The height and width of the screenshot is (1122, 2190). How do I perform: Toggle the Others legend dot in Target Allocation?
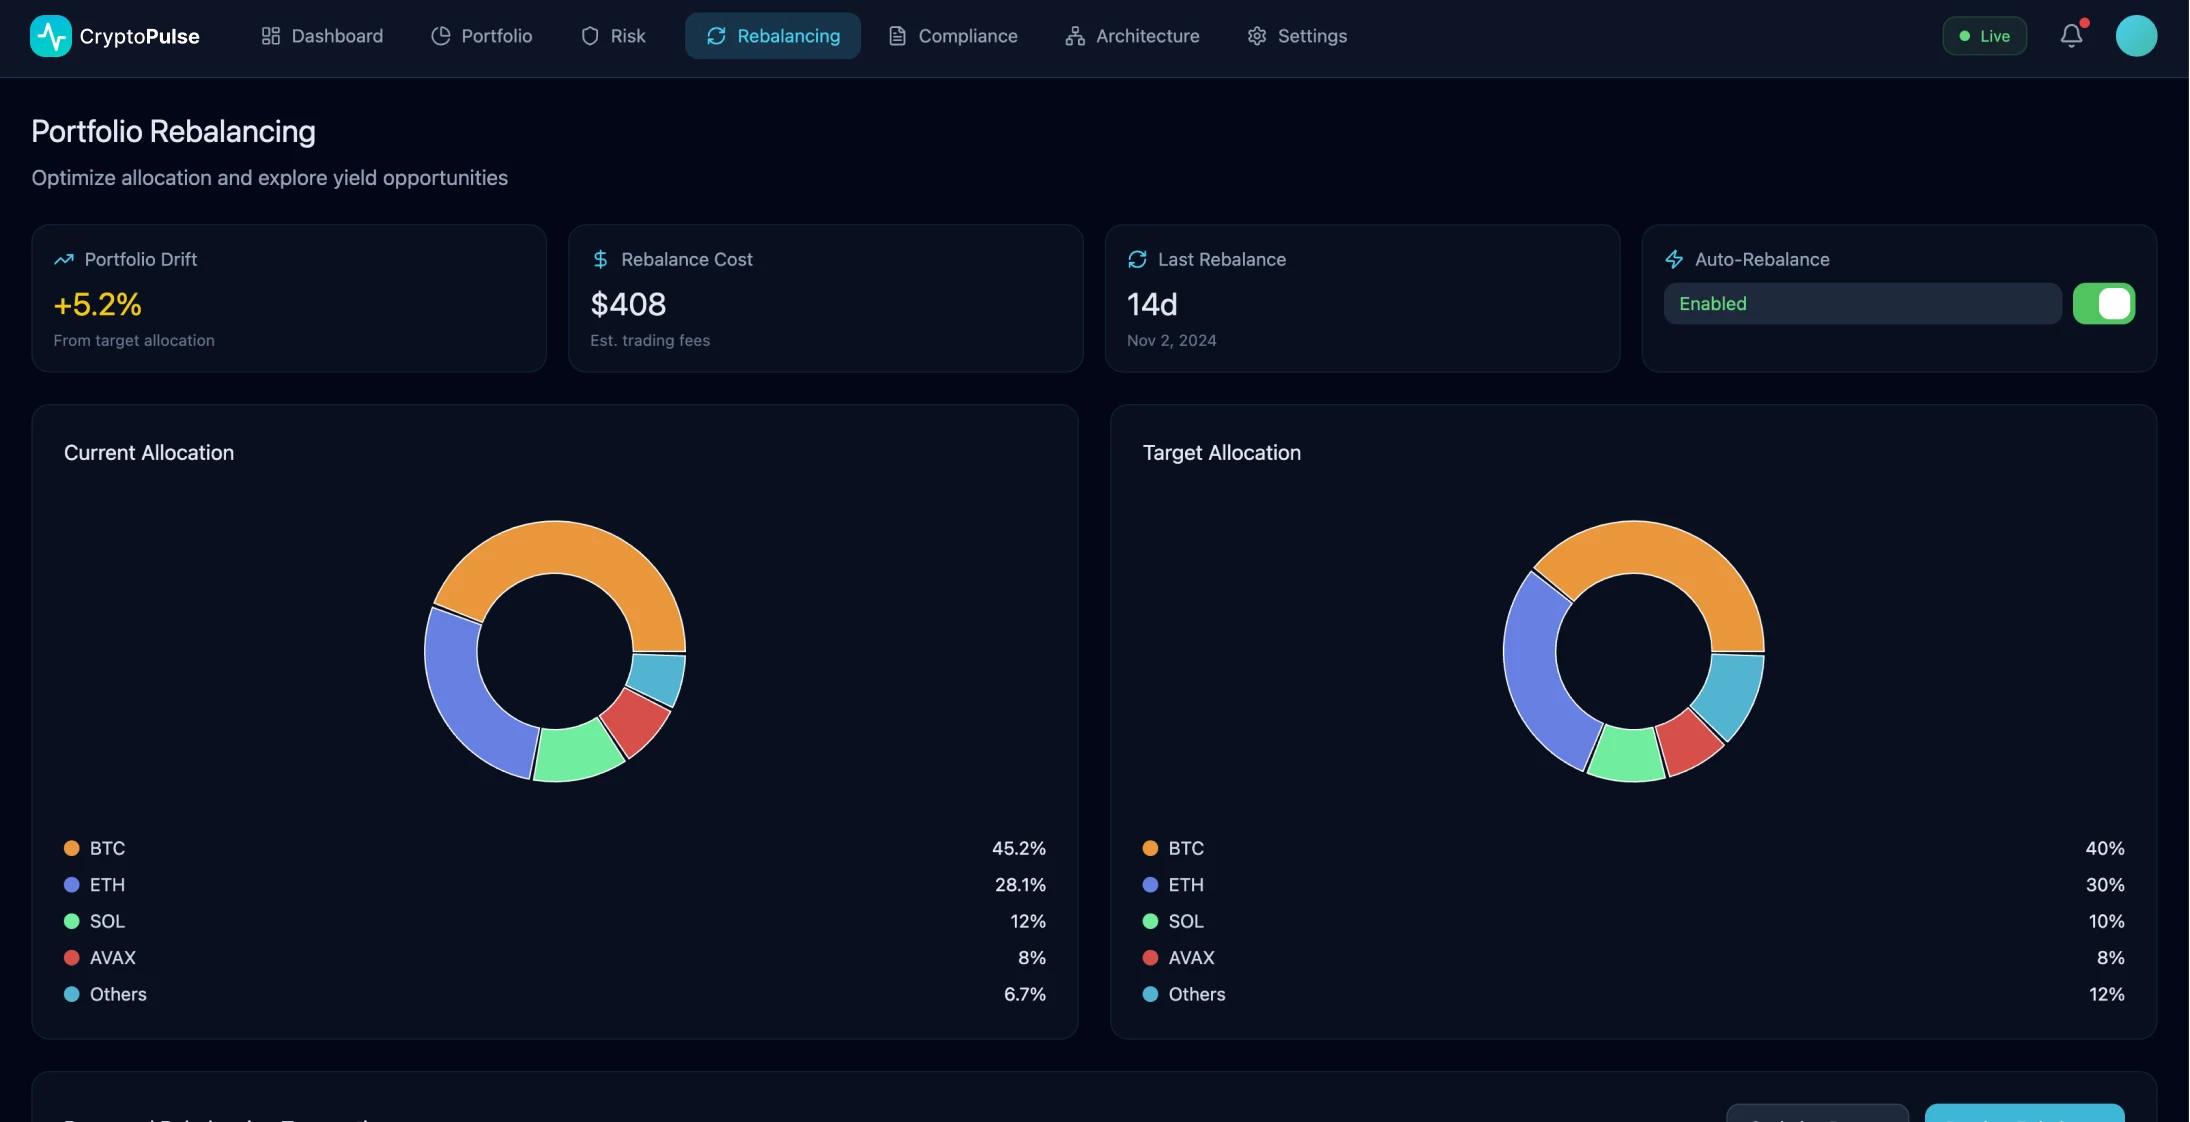point(1149,995)
